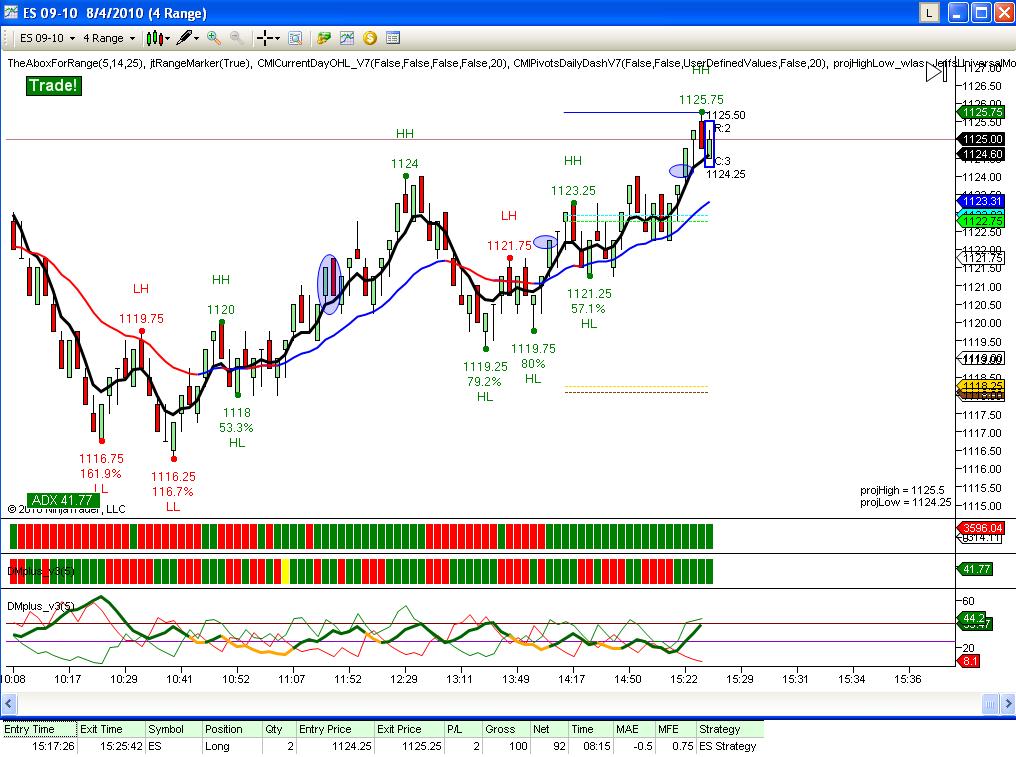Open the ES 09-10 instrument dropdown
This screenshot has width=1016, height=757.
(x=47, y=38)
